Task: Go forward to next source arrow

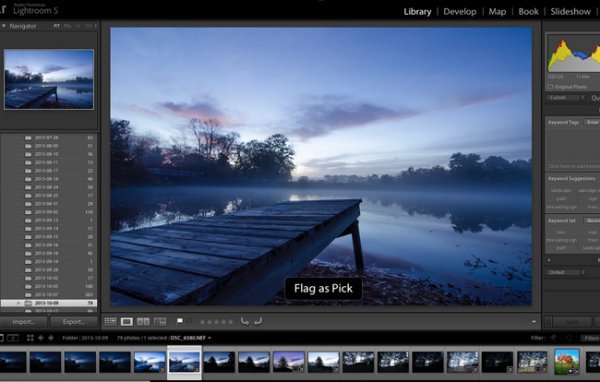Action: click(x=51, y=338)
